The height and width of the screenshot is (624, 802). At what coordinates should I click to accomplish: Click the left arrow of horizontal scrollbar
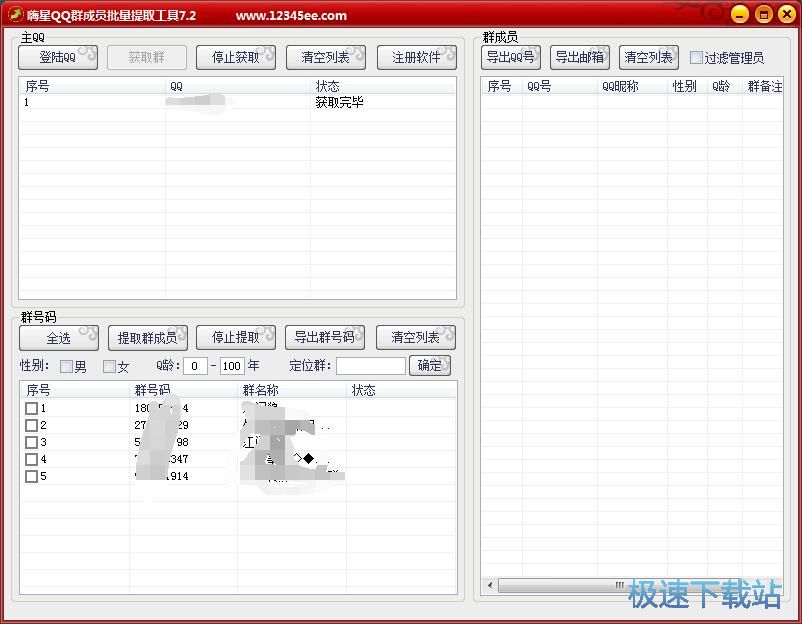490,585
